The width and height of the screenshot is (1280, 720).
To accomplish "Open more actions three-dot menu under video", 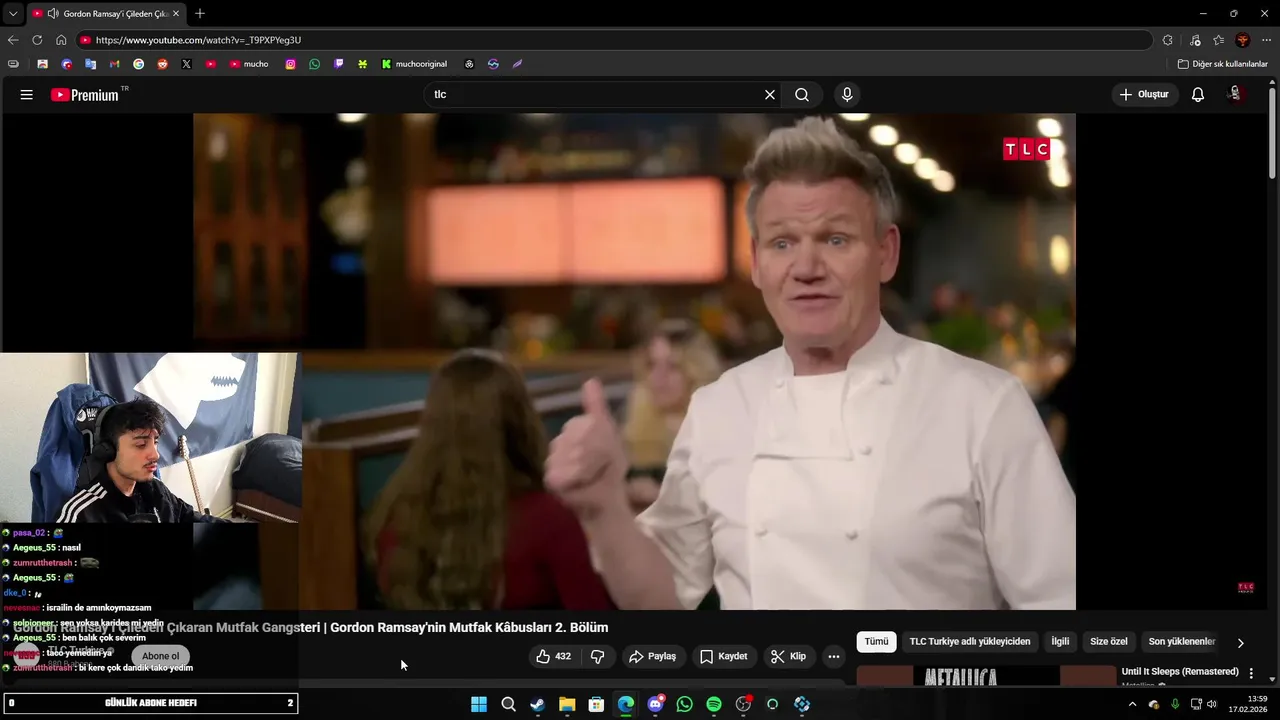I will coord(834,657).
